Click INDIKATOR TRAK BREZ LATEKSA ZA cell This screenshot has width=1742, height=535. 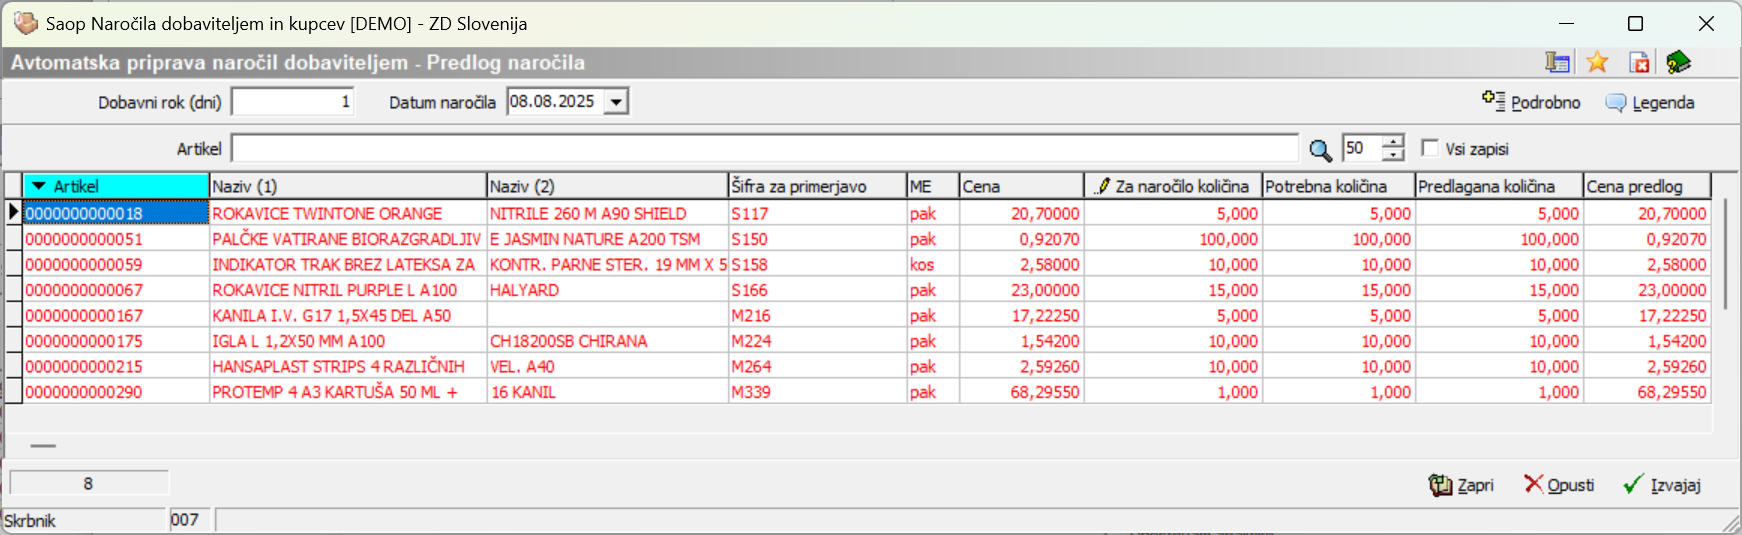pos(347,264)
